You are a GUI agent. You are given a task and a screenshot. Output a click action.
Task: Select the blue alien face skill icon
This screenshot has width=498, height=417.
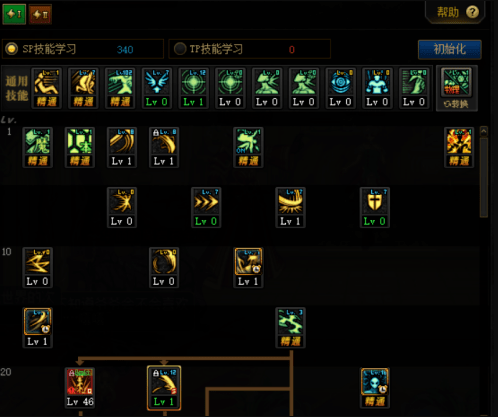tap(375, 382)
